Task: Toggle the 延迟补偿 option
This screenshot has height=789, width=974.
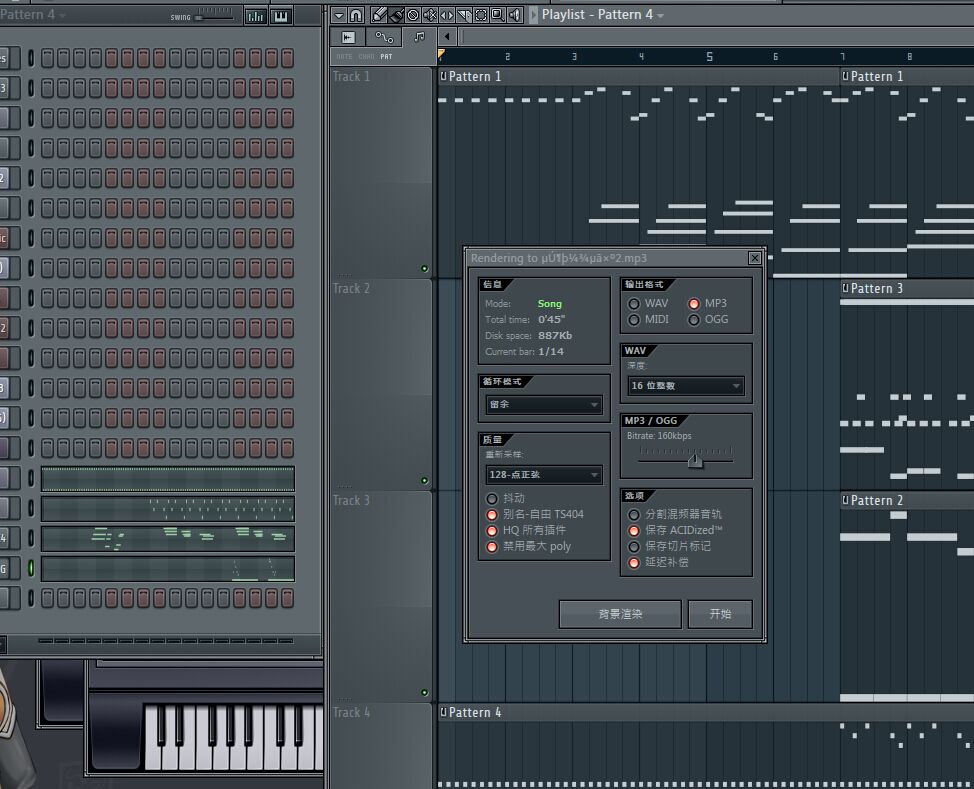Action: click(x=634, y=562)
